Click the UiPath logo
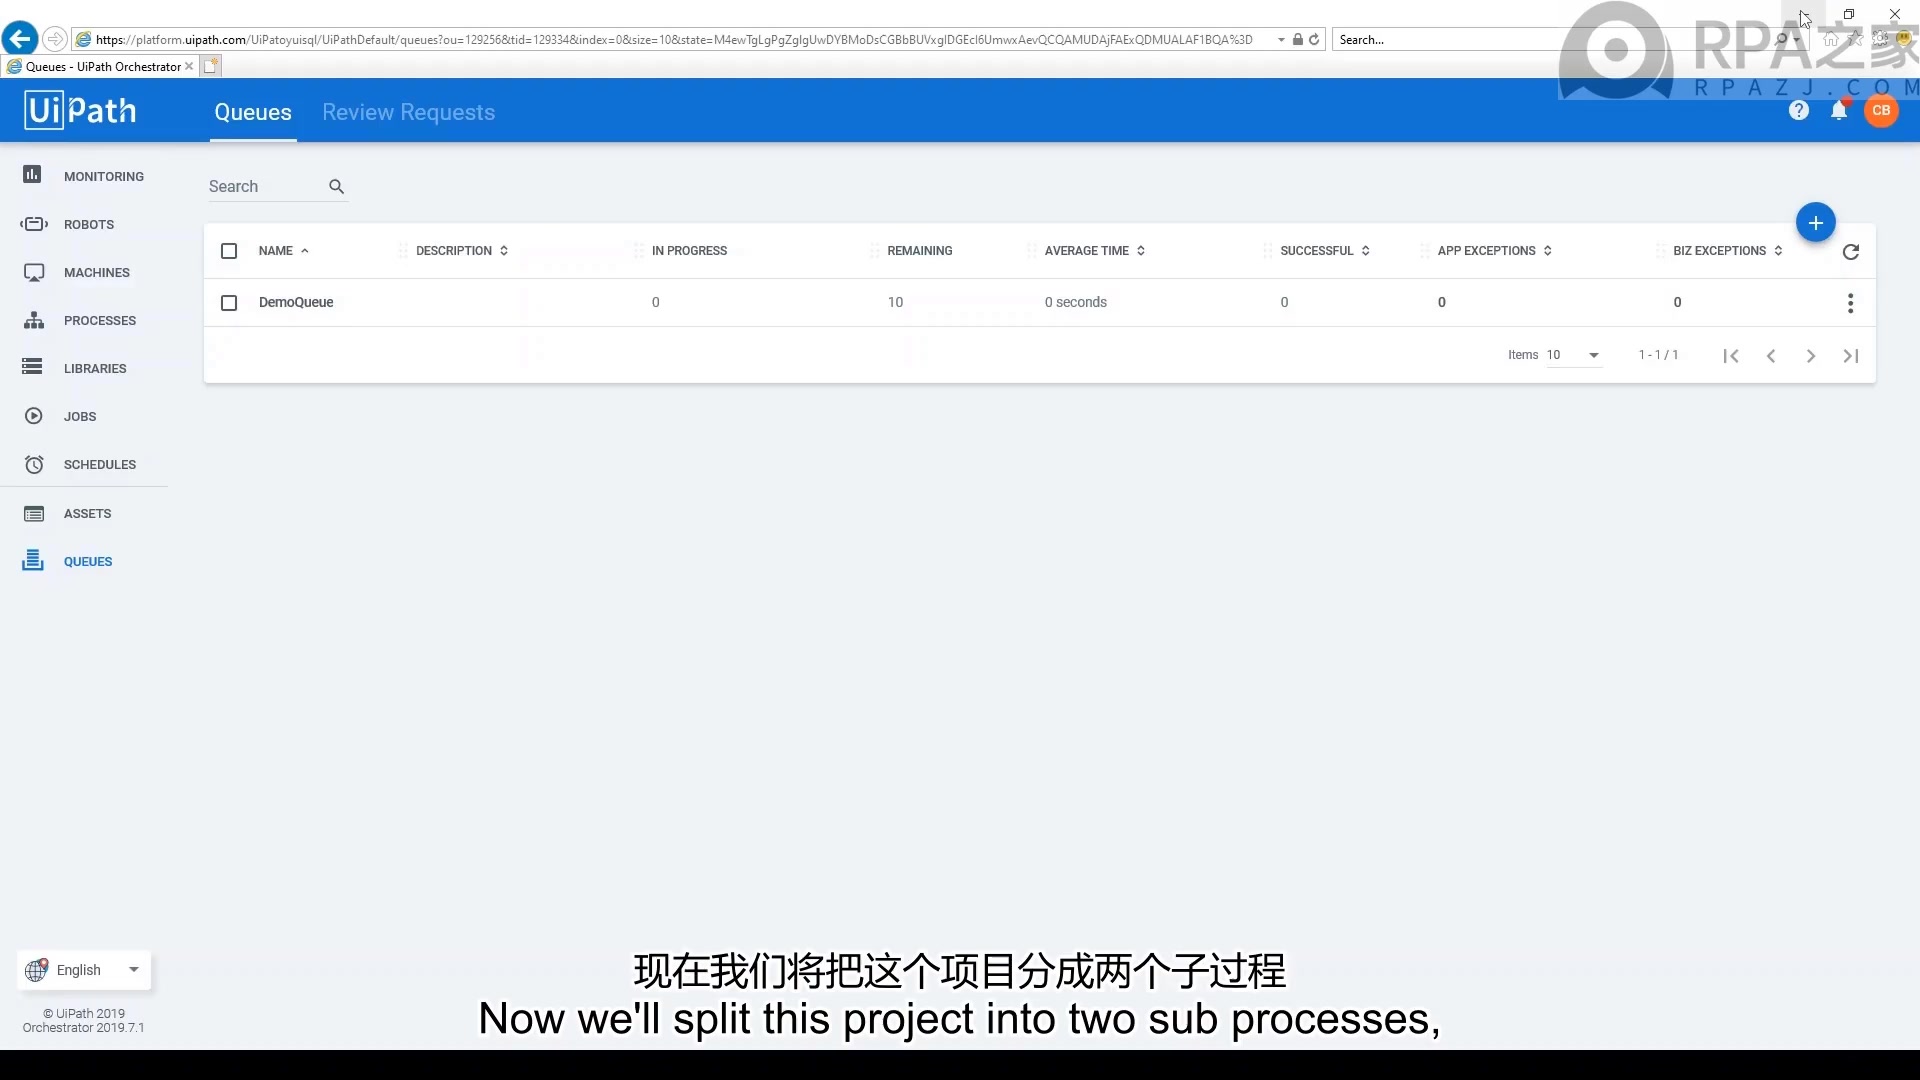This screenshot has width=1920, height=1080. (81, 110)
